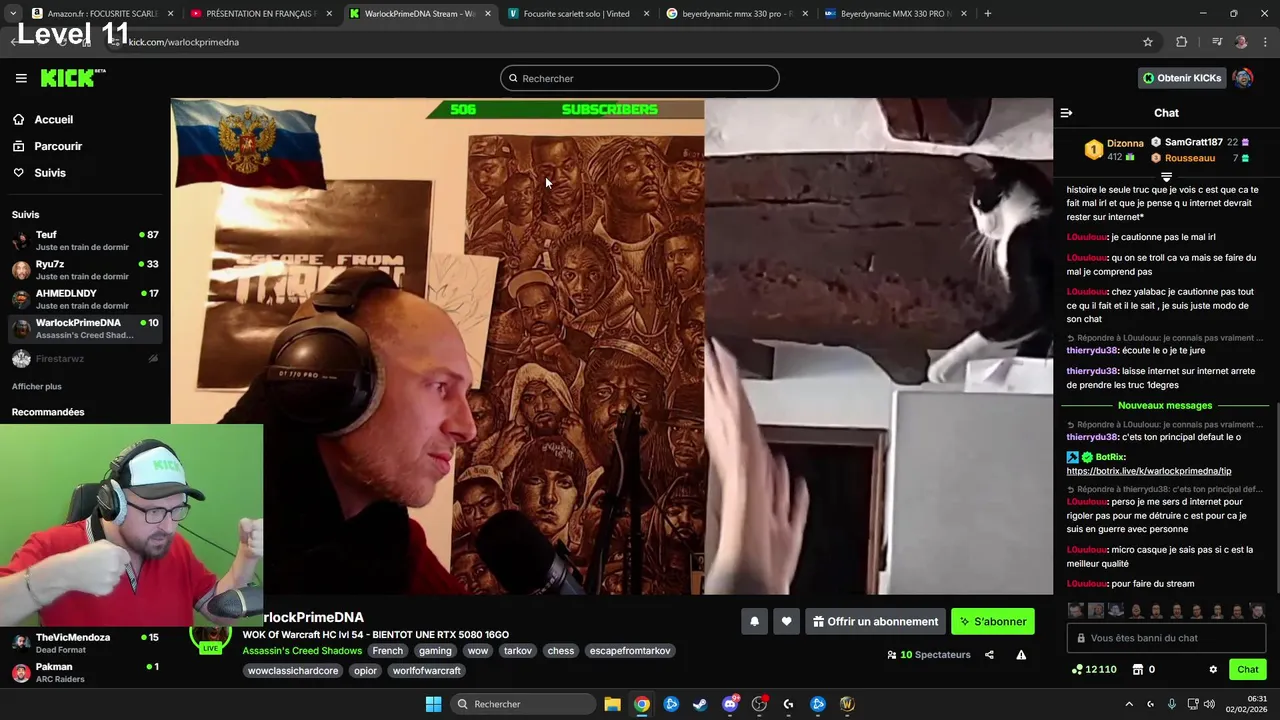This screenshot has height=720, width=1280.
Task: Collapse the chat panel
Action: (x=1066, y=113)
